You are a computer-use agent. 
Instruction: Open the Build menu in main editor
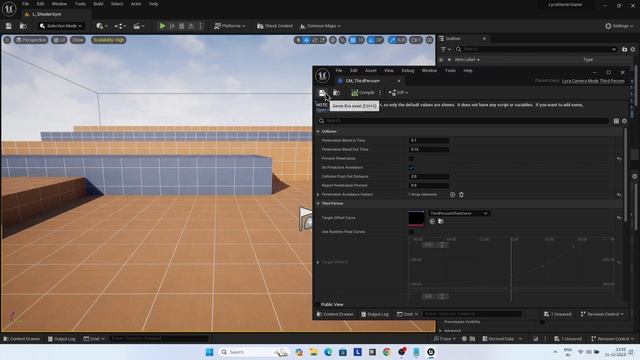(x=98, y=4)
